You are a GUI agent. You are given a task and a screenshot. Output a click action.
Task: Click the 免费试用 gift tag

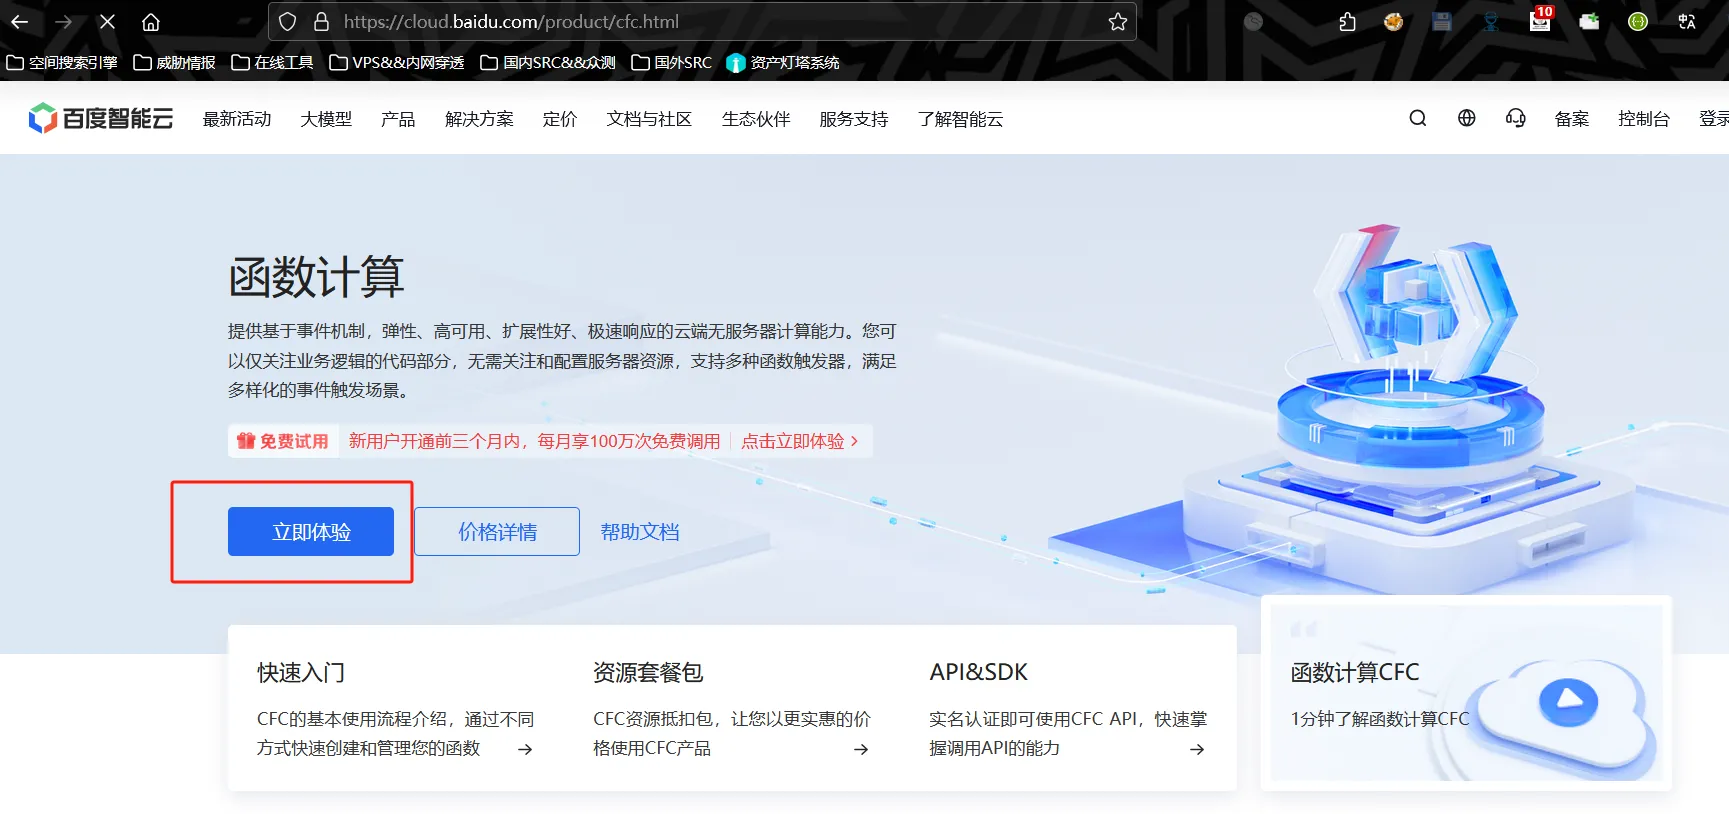click(x=283, y=441)
